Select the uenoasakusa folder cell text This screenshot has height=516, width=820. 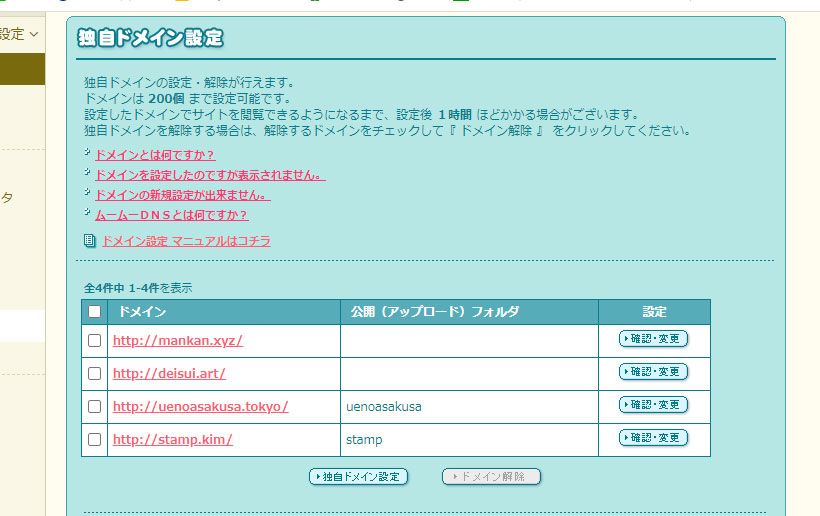(x=384, y=407)
